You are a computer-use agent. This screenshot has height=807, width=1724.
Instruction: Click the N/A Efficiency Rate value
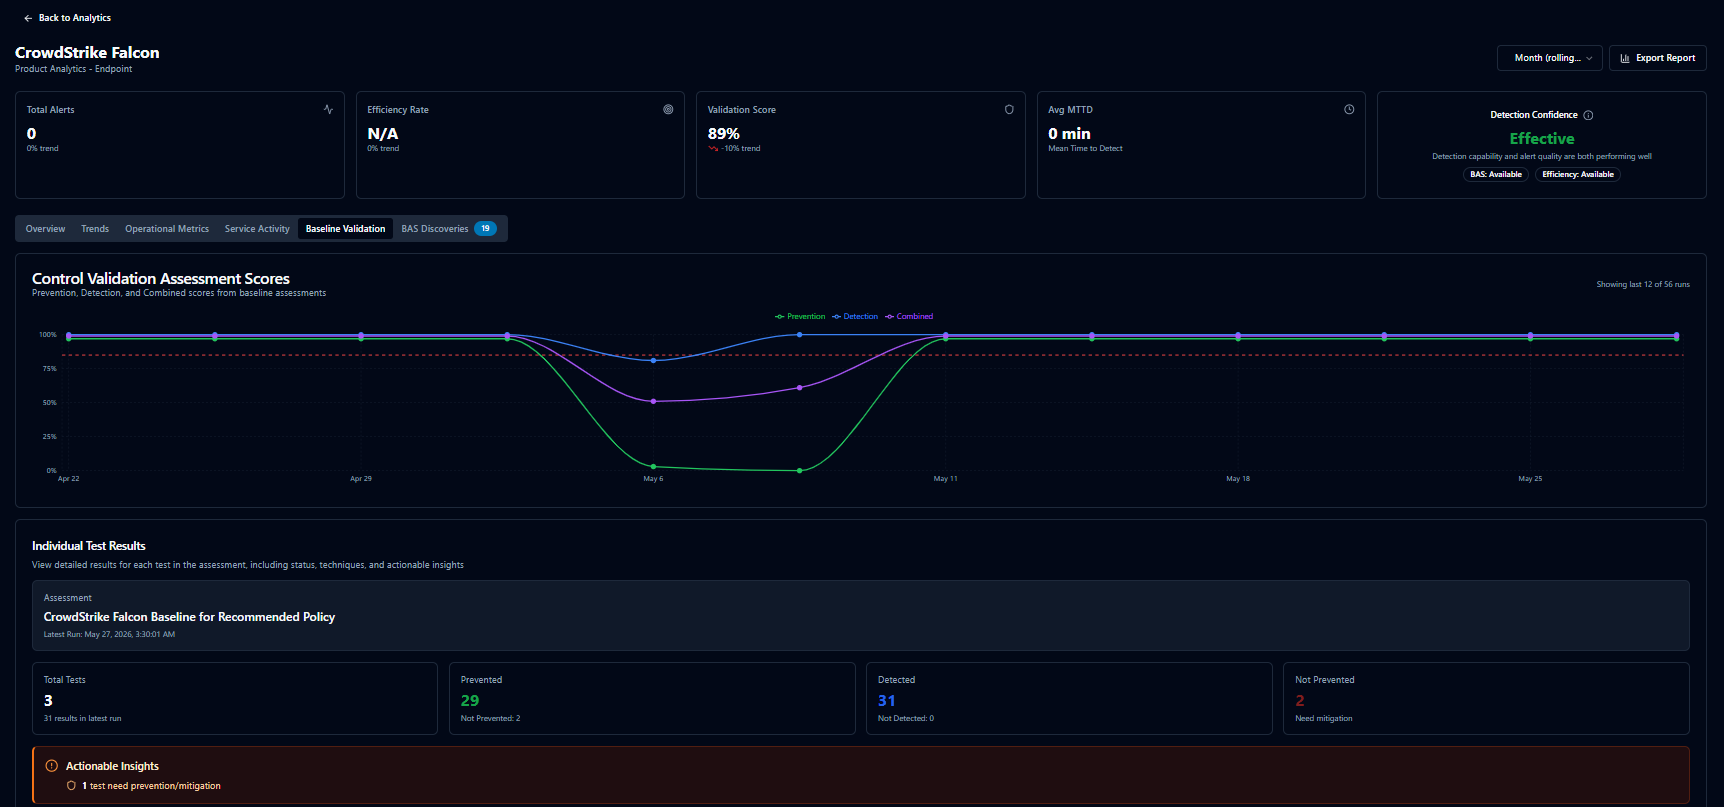pyautogui.click(x=382, y=133)
